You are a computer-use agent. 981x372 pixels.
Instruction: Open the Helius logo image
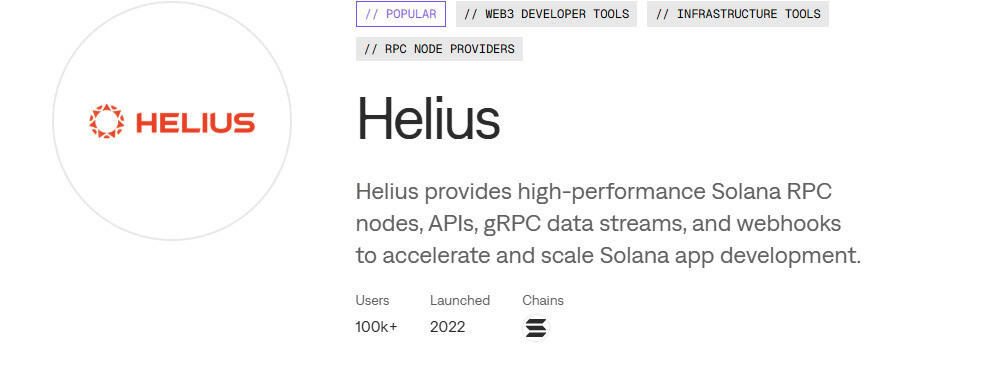click(172, 121)
